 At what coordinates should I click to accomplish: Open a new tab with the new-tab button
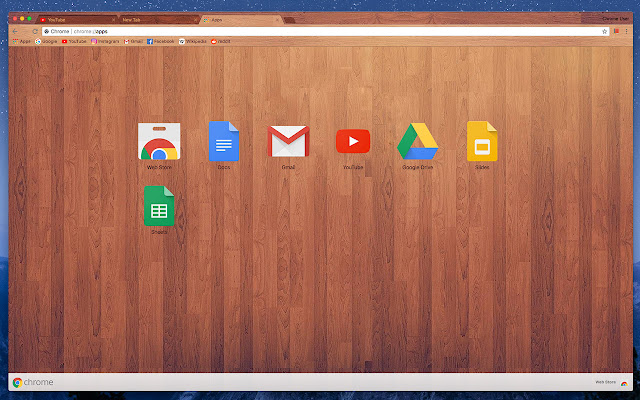click(x=289, y=20)
